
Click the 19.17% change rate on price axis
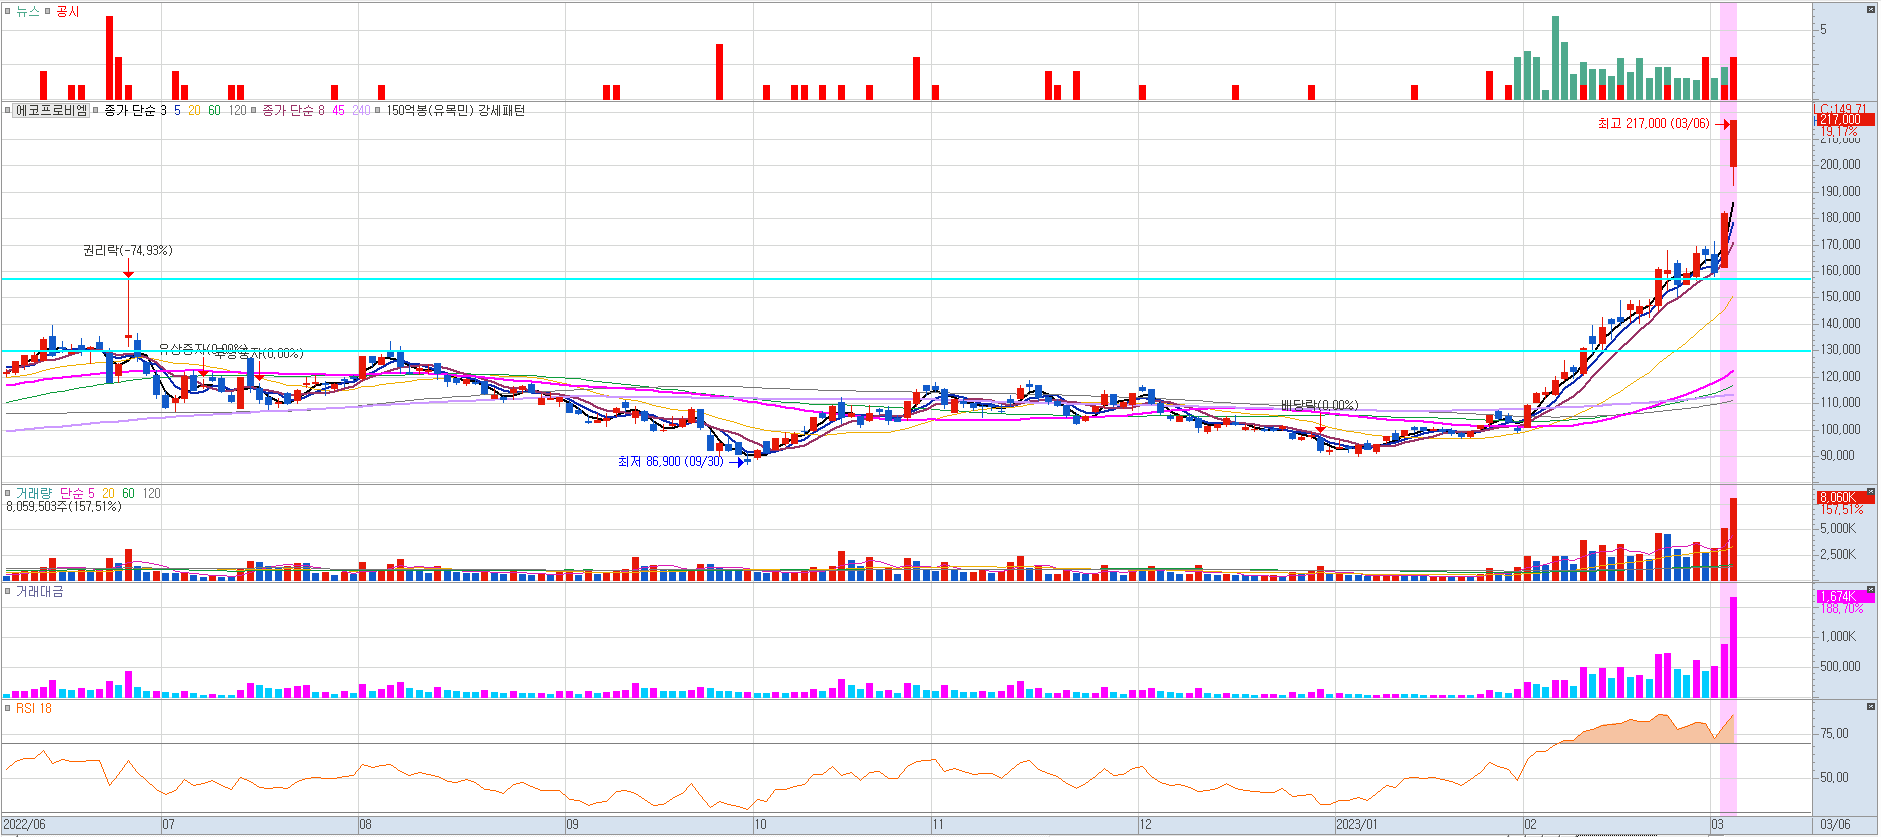pyautogui.click(x=1839, y=132)
